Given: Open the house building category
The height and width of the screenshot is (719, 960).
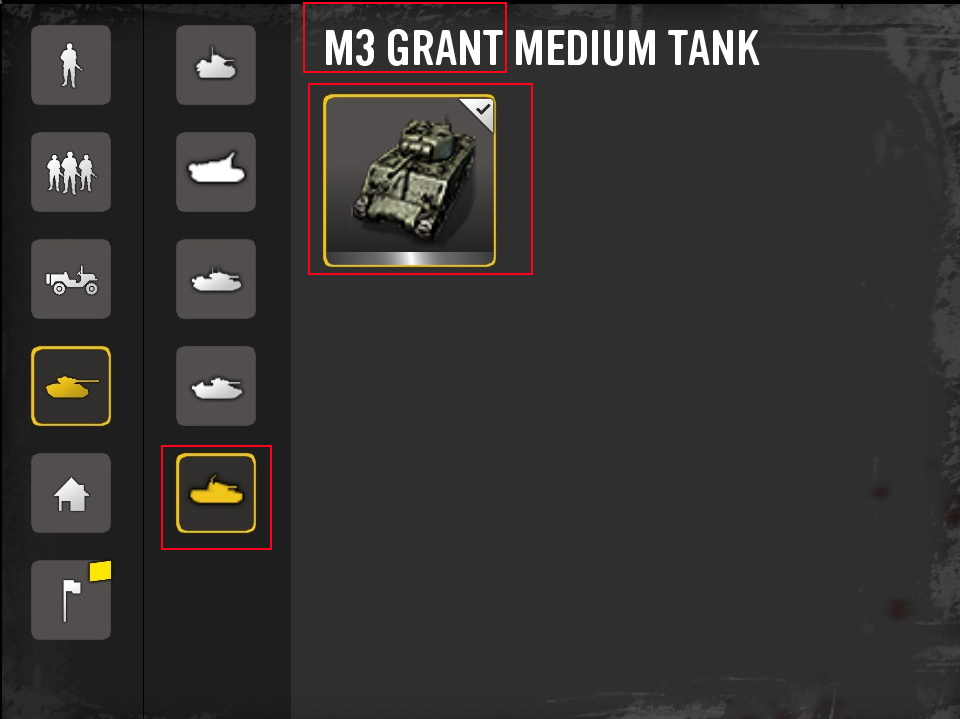Looking at the screenshot, I should pos(71,493).
